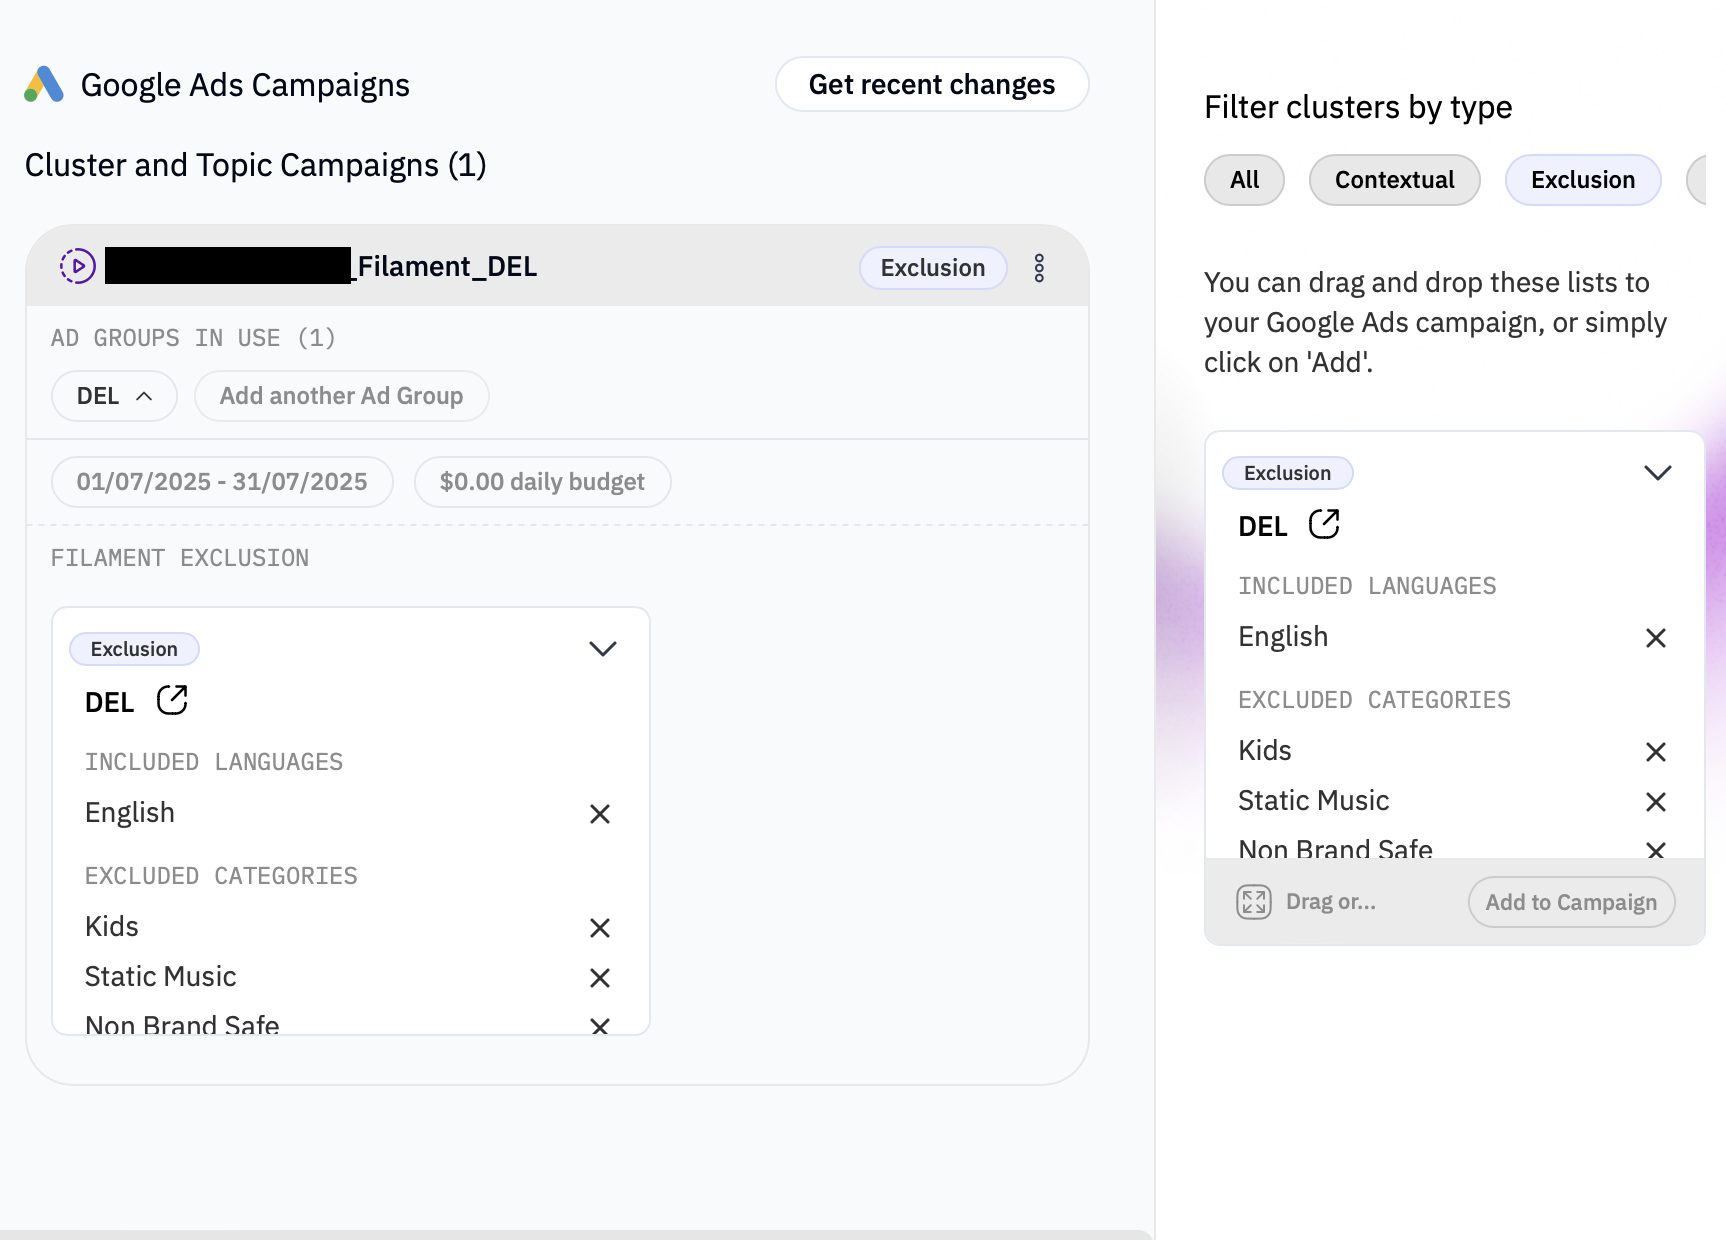Filter clusters by Contextual
Image resolution: width=1726 pixels, height=1240 pixels.
[1394, 180]
